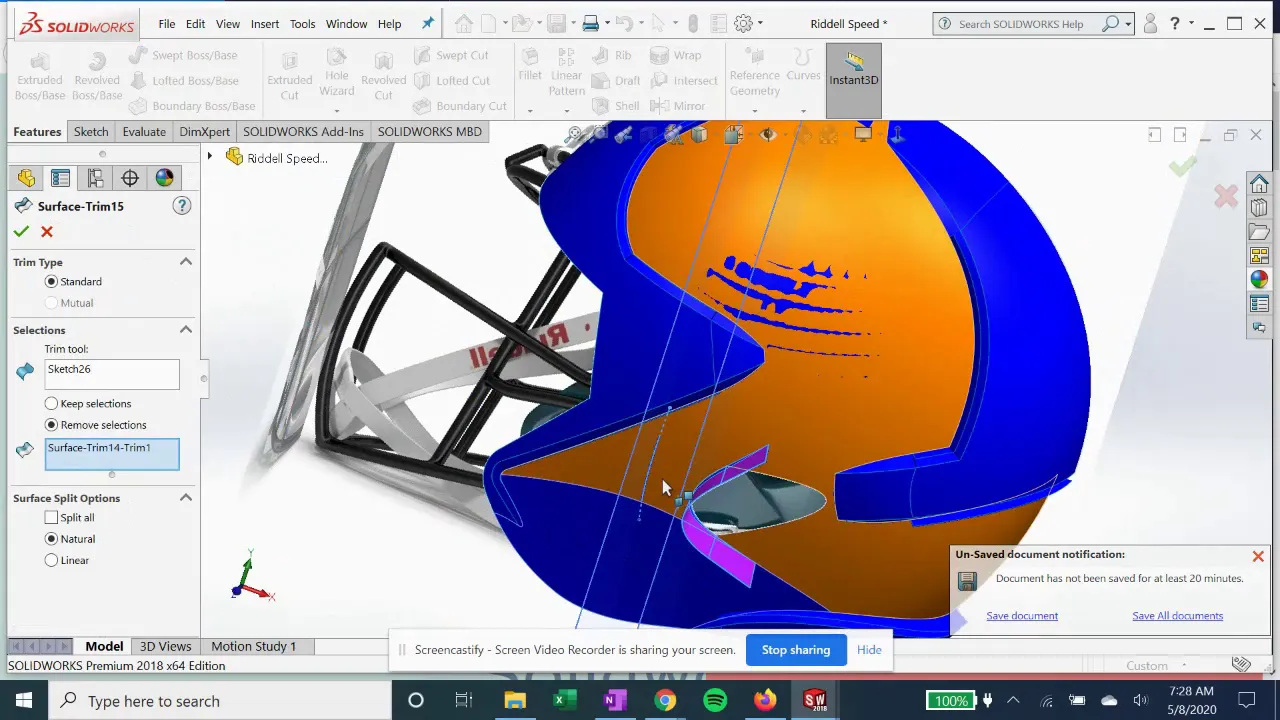Switch to the SOLIDWORKS Add-Ins tab
This screenshot has height=720, width=1280.
(x=303, y=132)
